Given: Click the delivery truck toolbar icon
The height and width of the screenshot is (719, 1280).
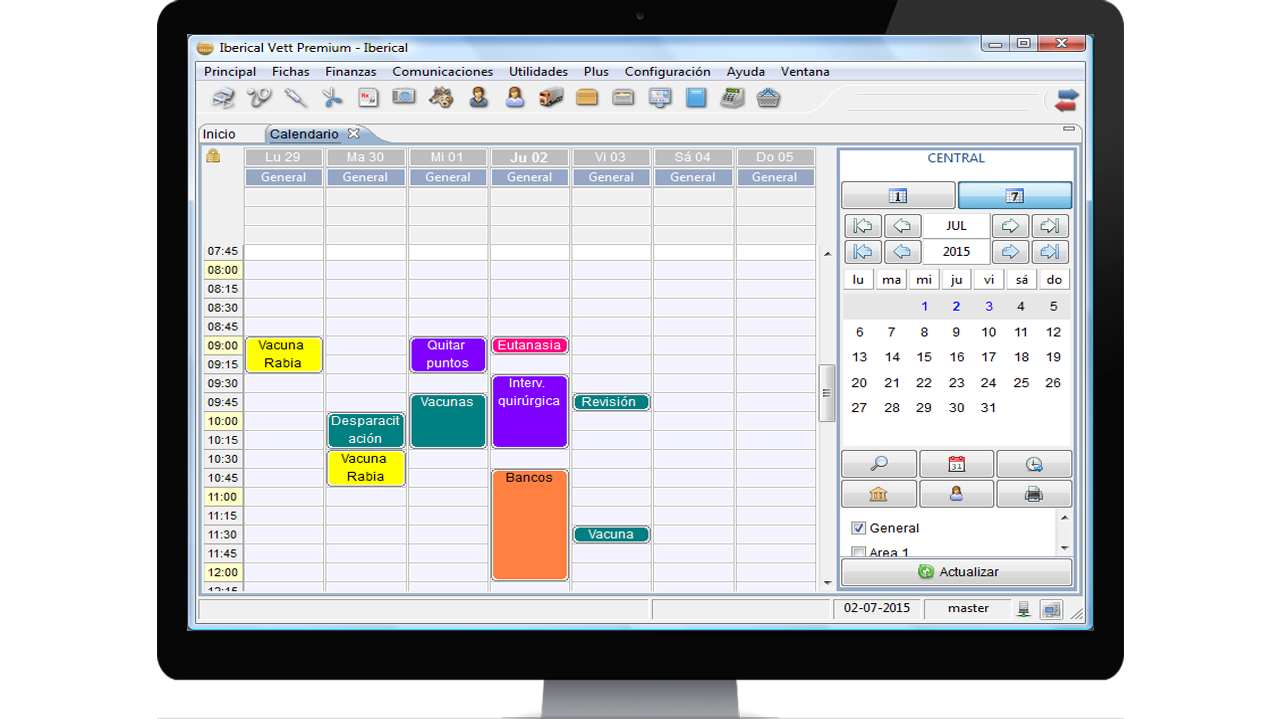Looking at the screenshot, I should [551, 98].
